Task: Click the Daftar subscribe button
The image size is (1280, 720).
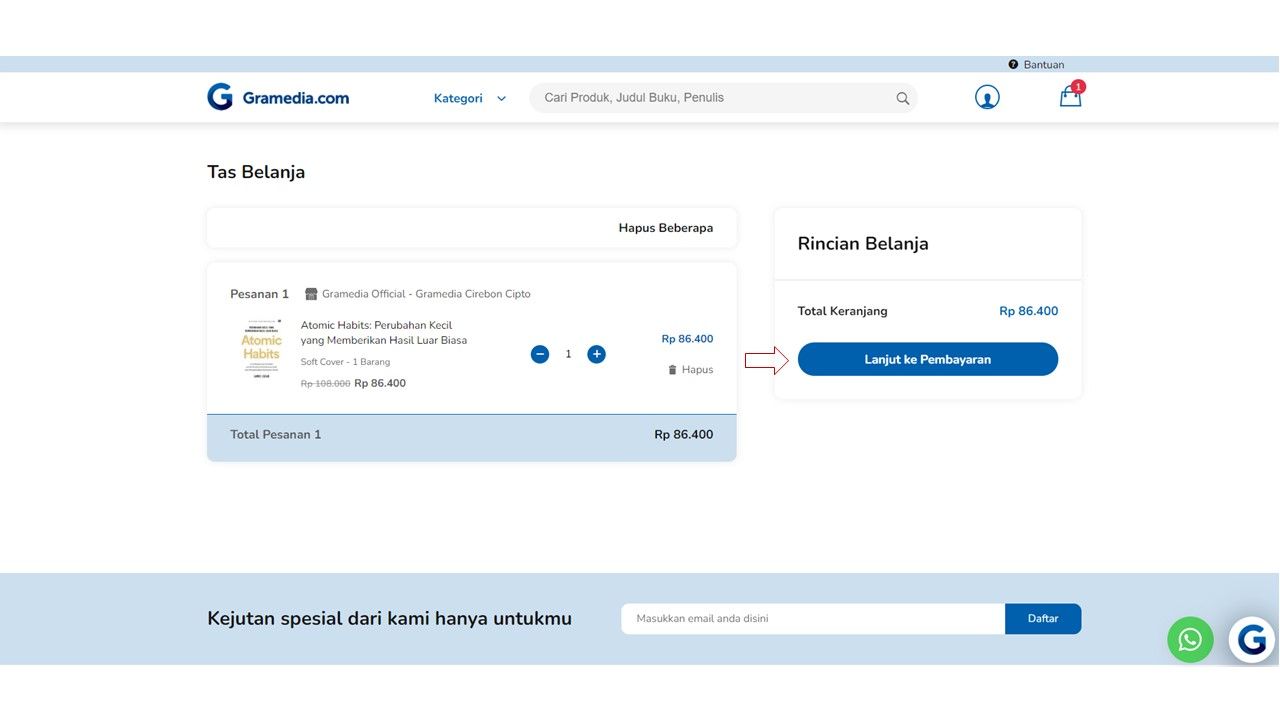Action: click(x=1043, y=619)
